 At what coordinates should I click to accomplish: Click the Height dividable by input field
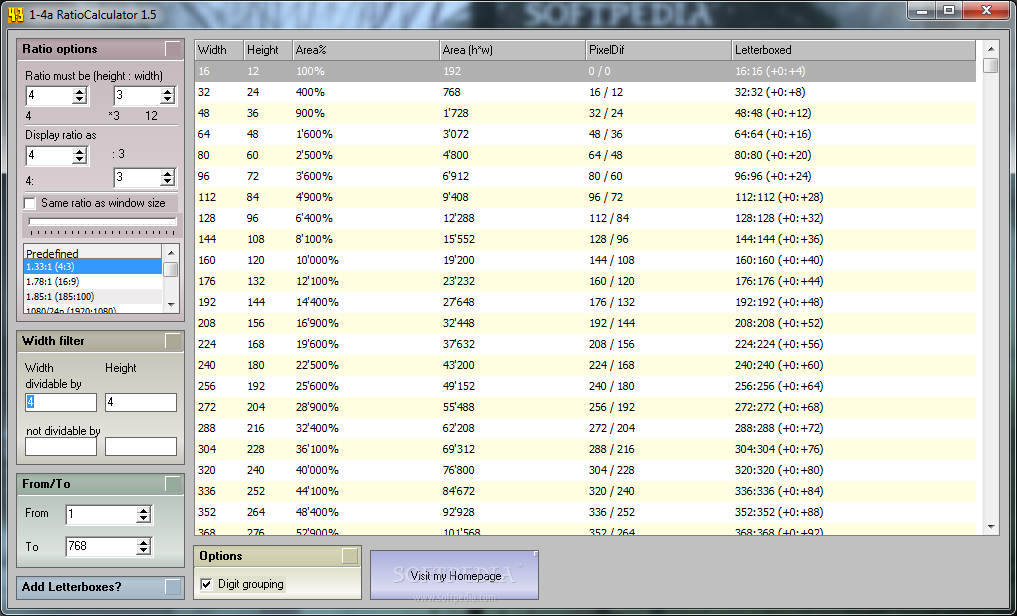(141, 402)
